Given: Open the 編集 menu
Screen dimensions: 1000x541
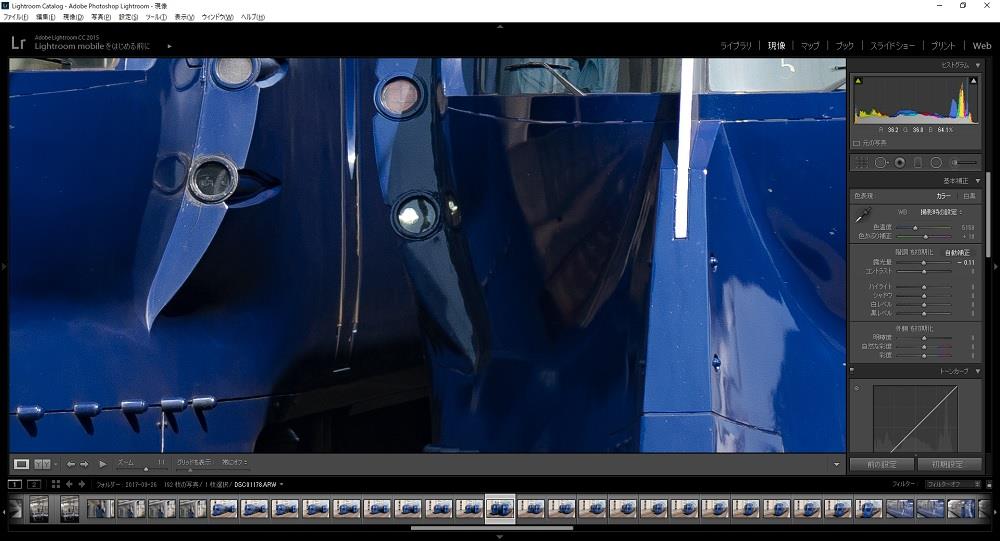Looking at the screenshot, I should pyautogui.click(x=45, y=17).
